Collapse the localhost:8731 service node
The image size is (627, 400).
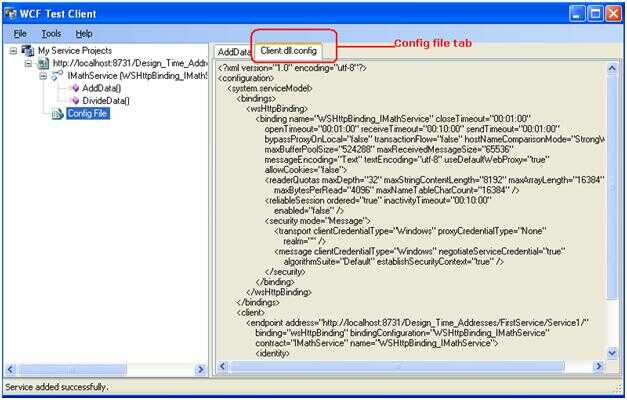[x=29, y=64]
